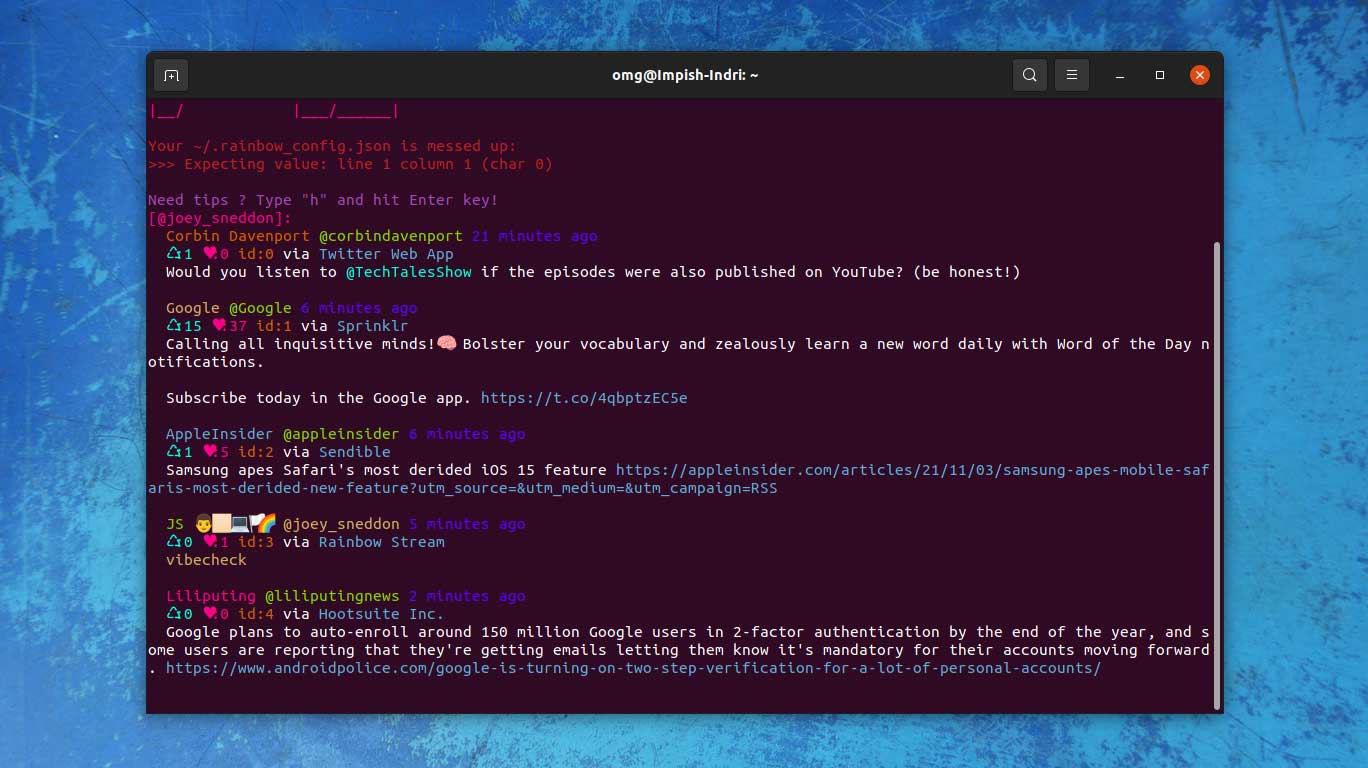Screen dimensions: 1368x768
Task: Click the AppleInsider author name
Action: pos(220,434)
